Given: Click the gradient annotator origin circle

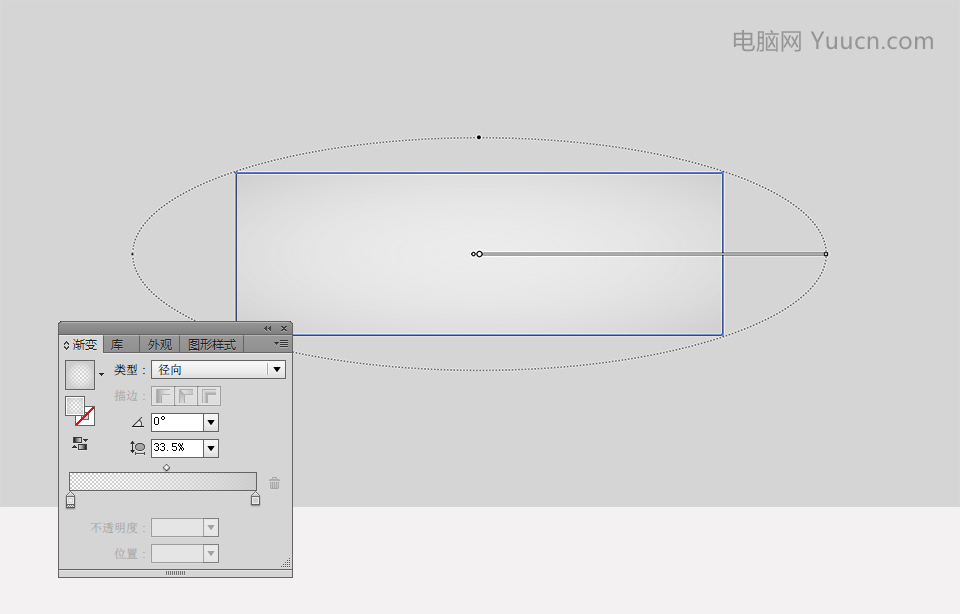Looking at the screenshot, I should point(479,254).
